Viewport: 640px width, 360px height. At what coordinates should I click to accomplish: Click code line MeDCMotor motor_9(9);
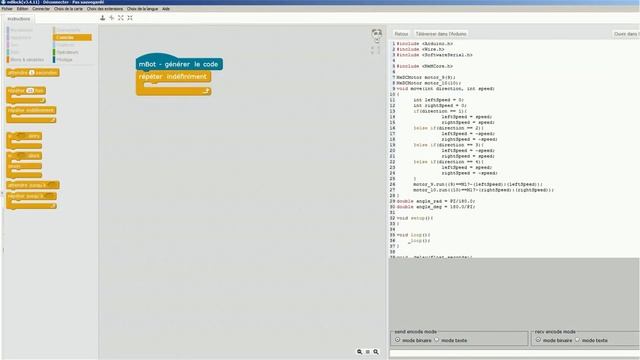pos(426,78)
